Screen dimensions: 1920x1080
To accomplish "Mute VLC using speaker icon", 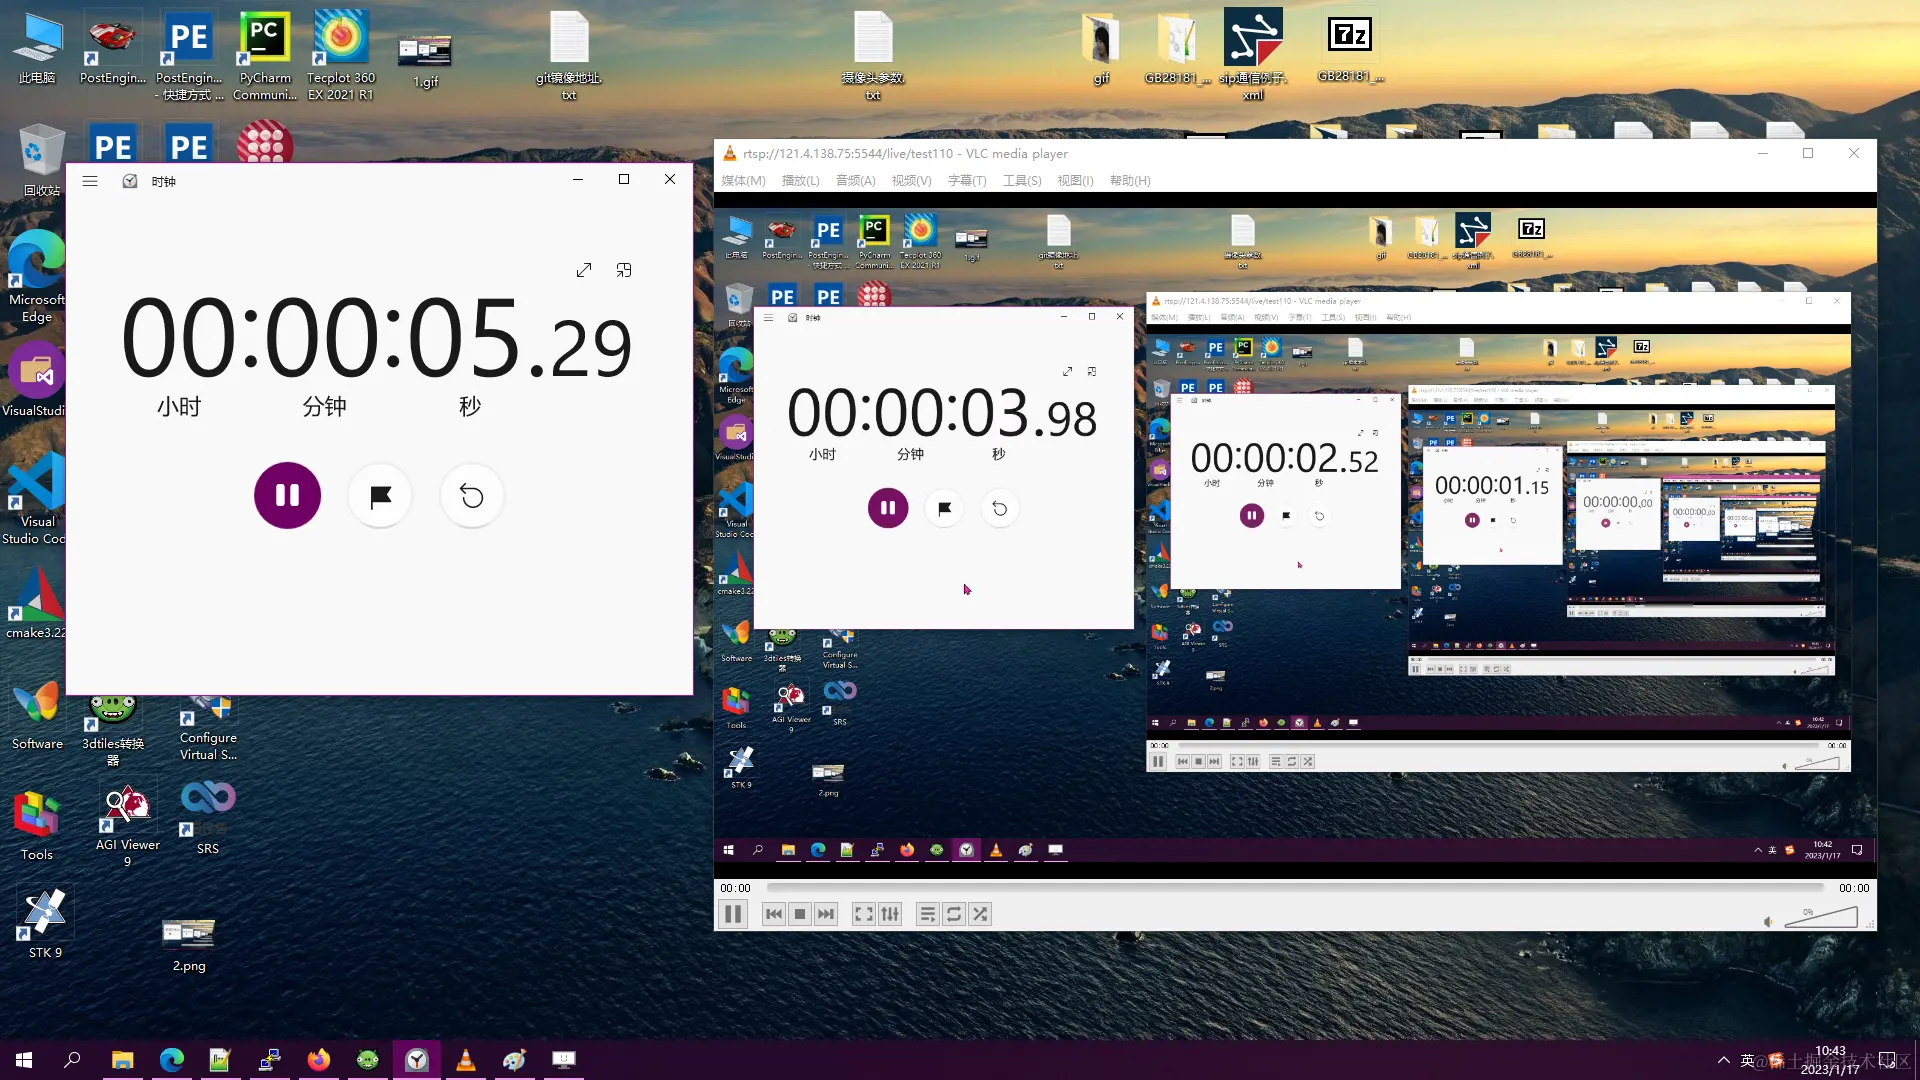I will coord(1768,921).
